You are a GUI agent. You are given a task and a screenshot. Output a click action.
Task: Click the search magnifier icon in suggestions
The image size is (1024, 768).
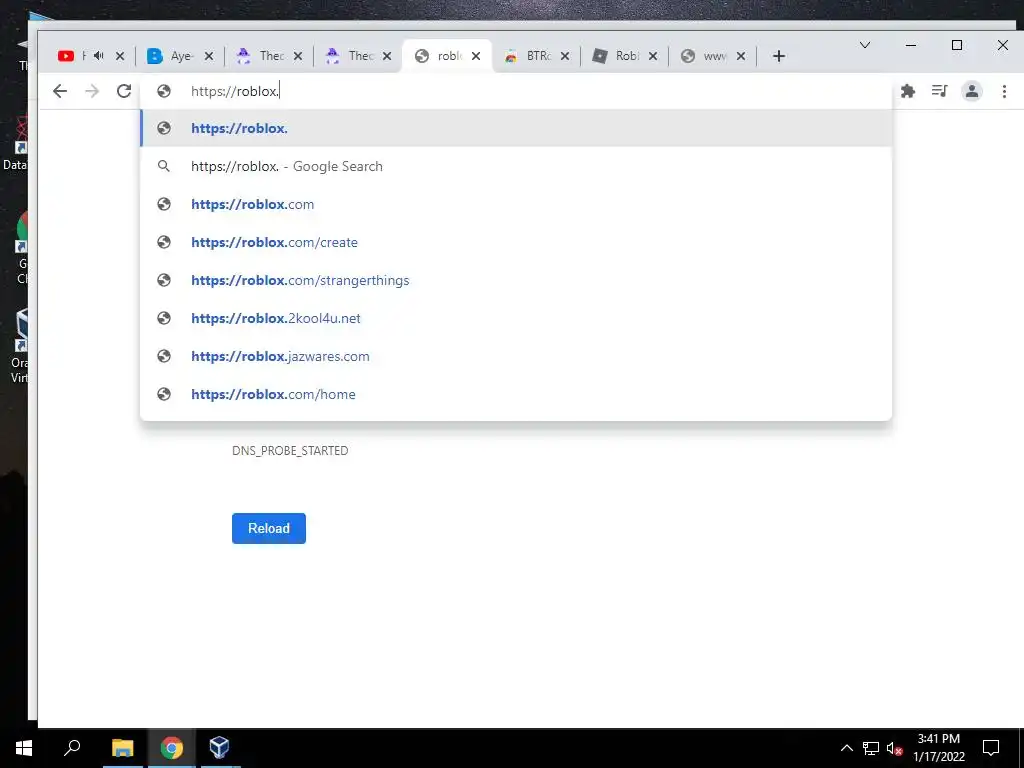[x=164, y=166]
